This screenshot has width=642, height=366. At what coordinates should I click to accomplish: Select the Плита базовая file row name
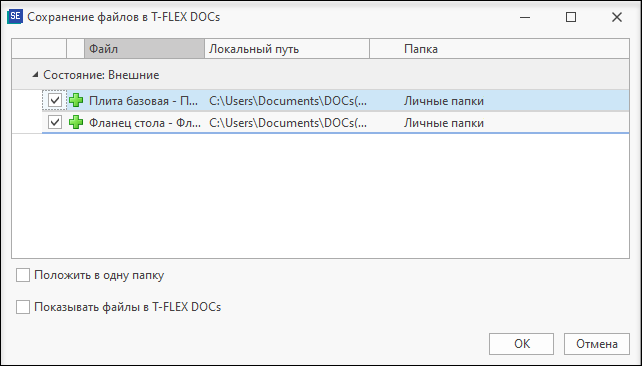coord(144,101)
